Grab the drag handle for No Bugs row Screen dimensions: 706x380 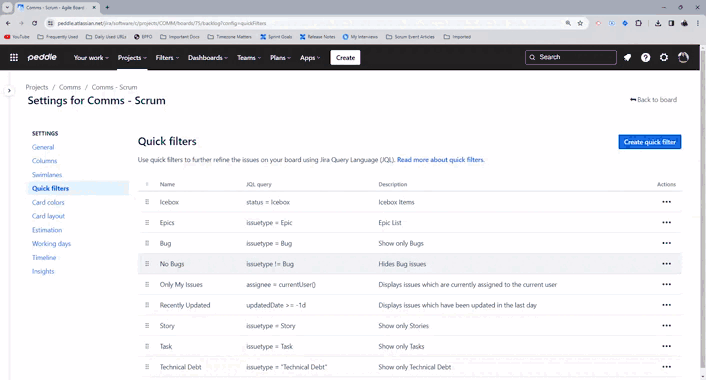click(x=147, y=264)
